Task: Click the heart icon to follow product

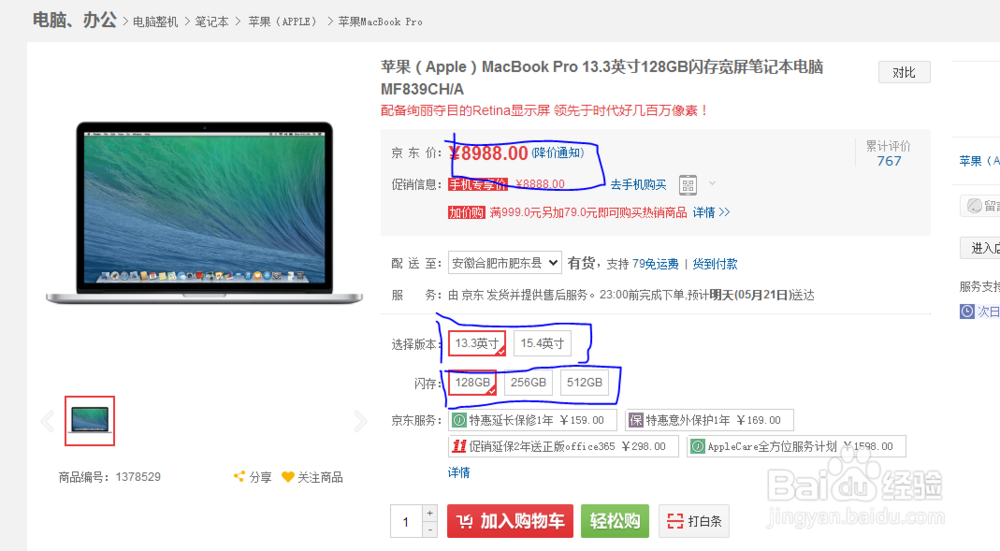Action: [x=288, y=477]
